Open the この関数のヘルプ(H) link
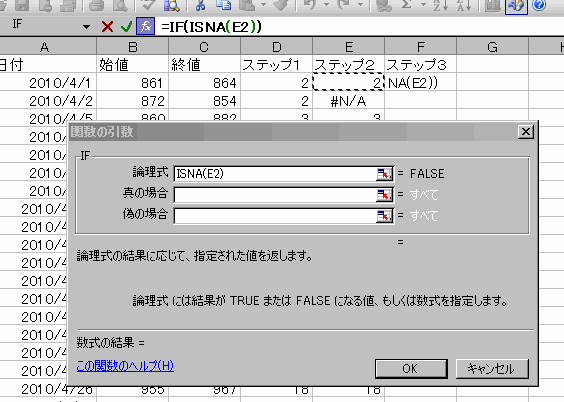The width and height of the screenshot is (564, 402). (x=125, y=366)
